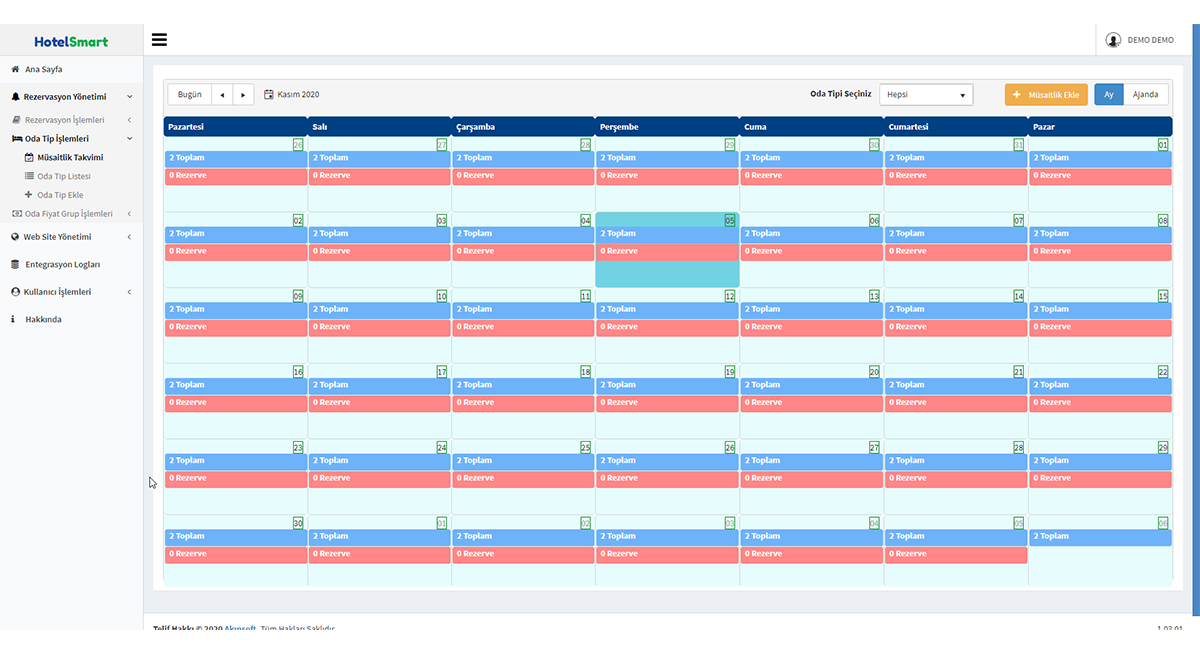1200x653 pixels.
Task: Click the globe icon for Web Site Yönetimi
Action: click(x=15, y=237)
